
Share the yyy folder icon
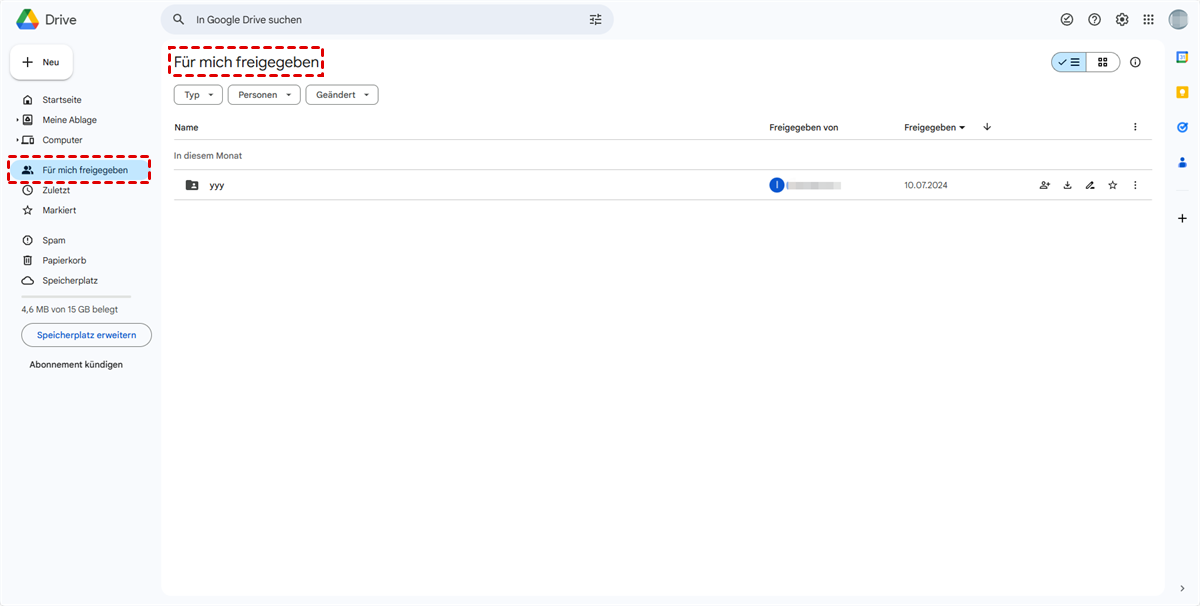(x=1045, y=185)
